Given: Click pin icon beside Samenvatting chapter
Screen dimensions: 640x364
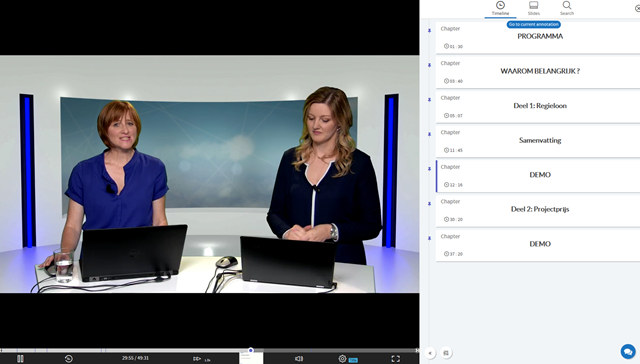Looking at the screenshot, I should 429,134.
